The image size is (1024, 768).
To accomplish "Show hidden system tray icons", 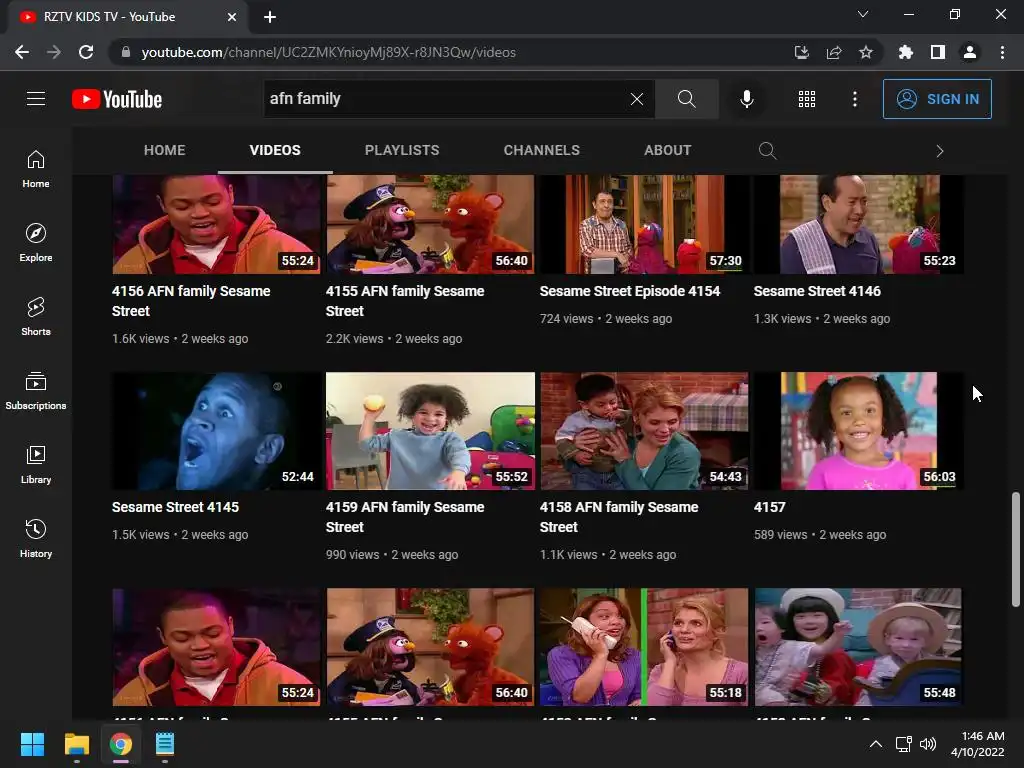I will [876, 744].
